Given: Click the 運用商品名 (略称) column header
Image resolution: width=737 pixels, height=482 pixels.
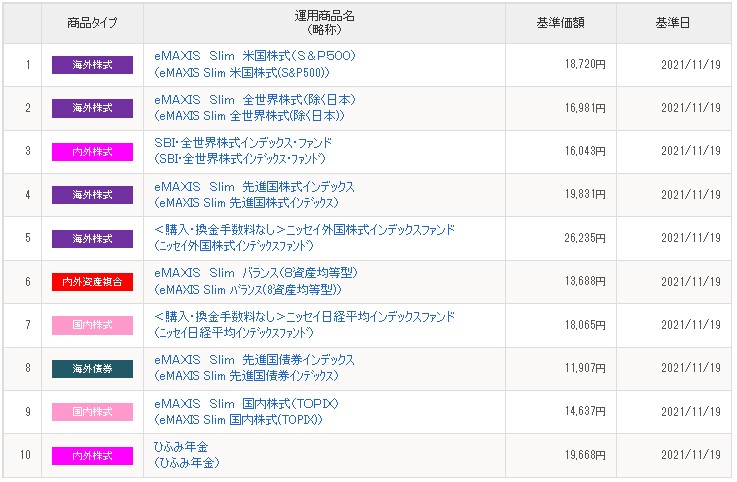Looking at the screenshot, I should [x=324, y=23].
